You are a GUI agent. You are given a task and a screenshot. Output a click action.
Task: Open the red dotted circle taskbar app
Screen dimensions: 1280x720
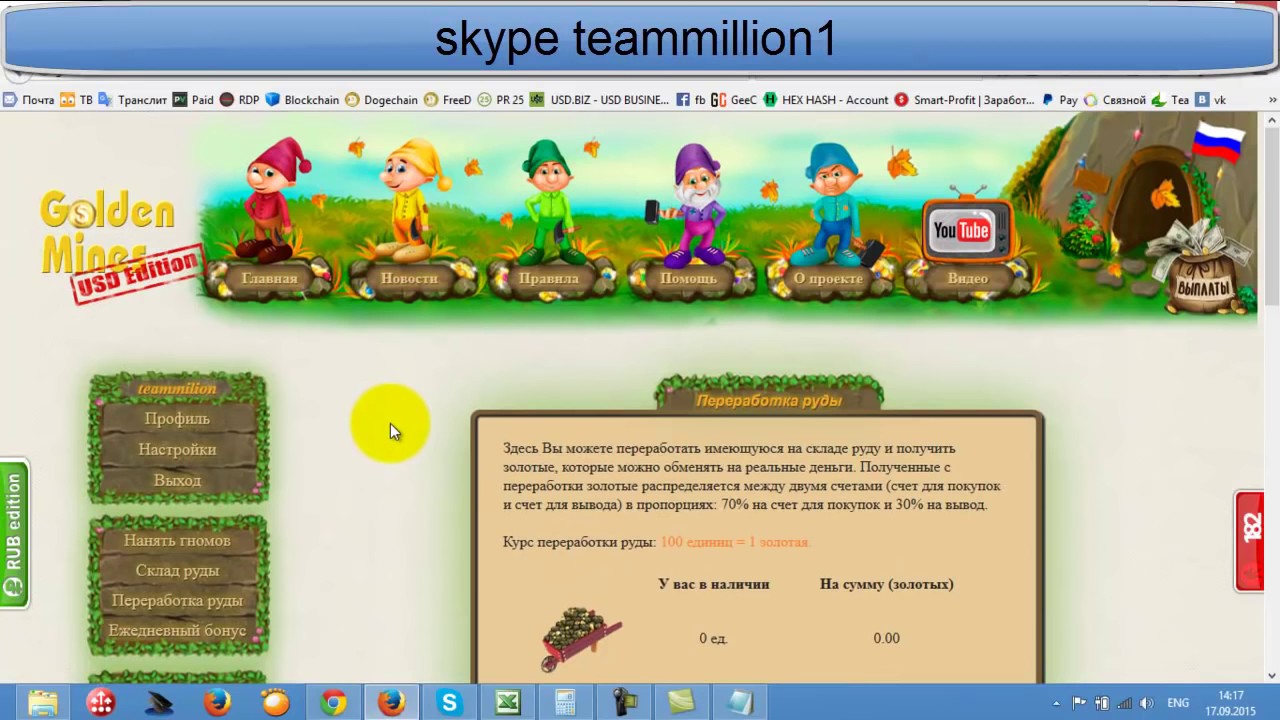click(x=100, y=703)
